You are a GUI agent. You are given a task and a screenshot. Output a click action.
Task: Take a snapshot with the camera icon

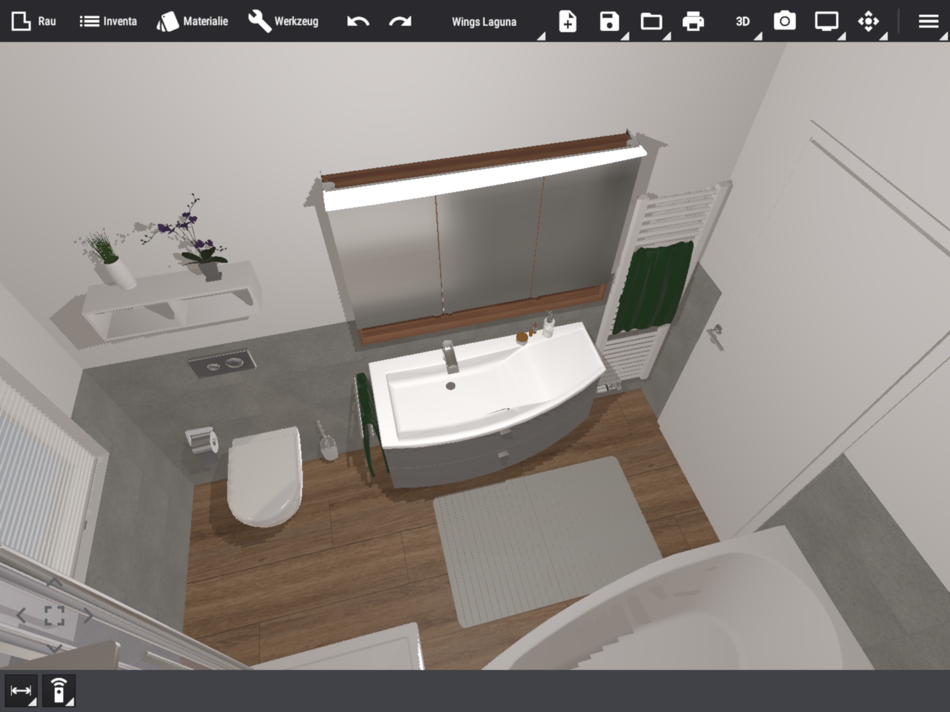[x=785, y=21]
